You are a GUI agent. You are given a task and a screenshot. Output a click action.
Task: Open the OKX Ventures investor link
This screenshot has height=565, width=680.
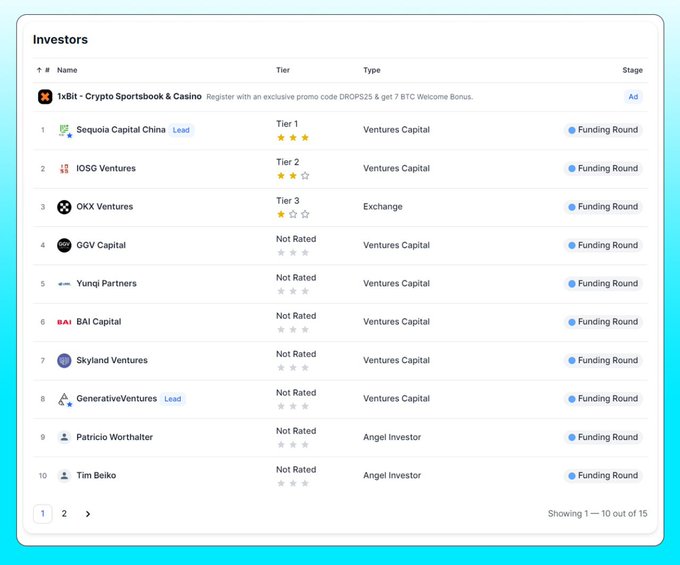[x=105, y=207]
